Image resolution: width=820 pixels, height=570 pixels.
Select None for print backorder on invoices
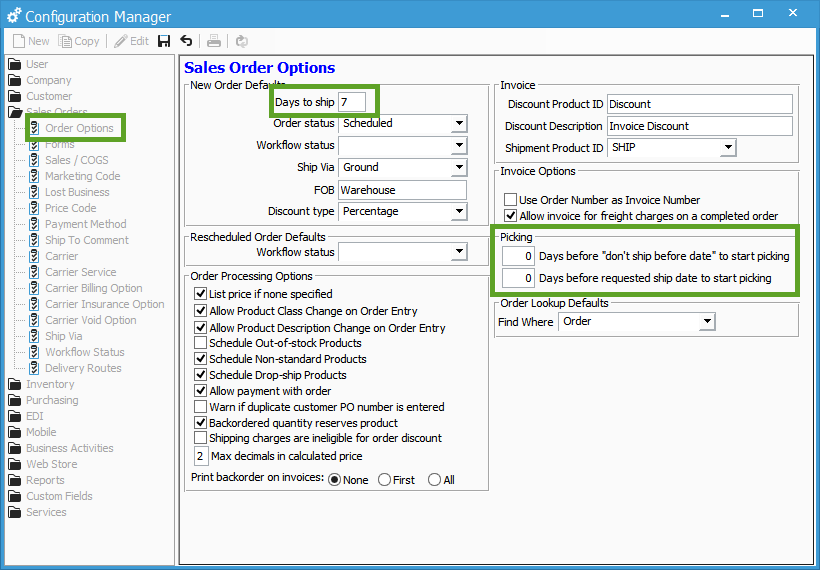335,480
